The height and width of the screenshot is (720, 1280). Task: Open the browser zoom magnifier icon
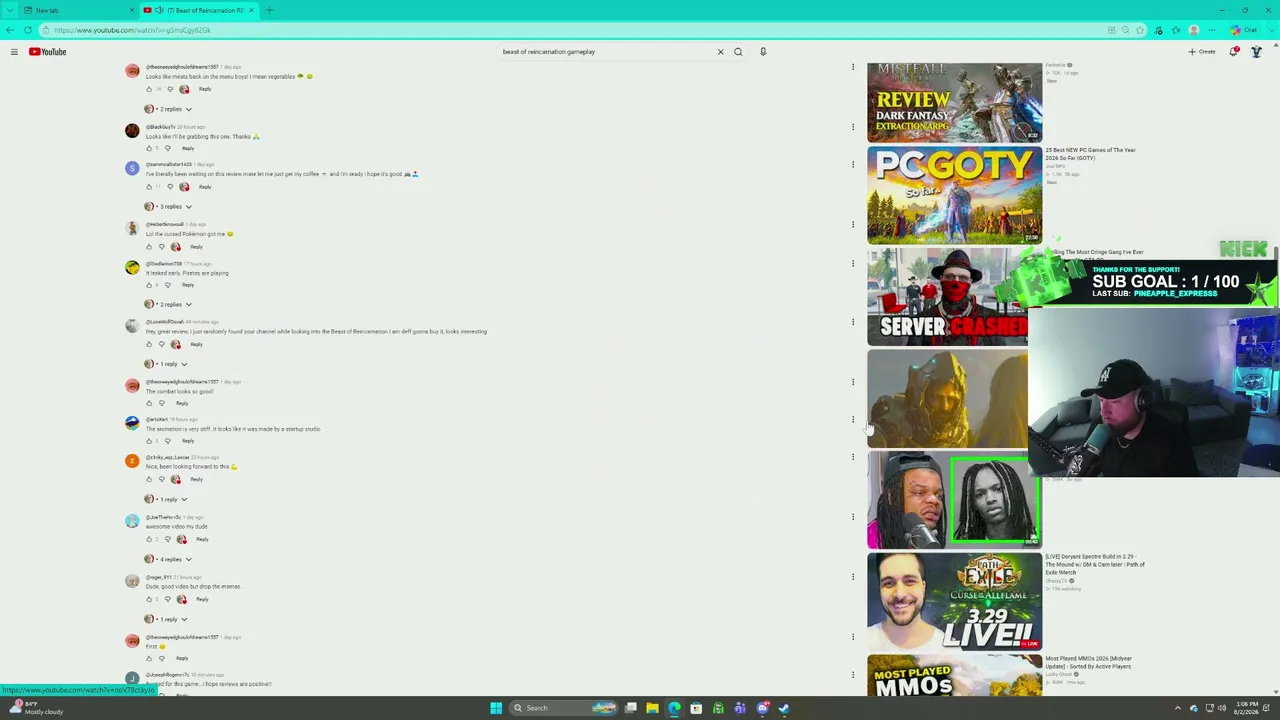point(1126,30)
